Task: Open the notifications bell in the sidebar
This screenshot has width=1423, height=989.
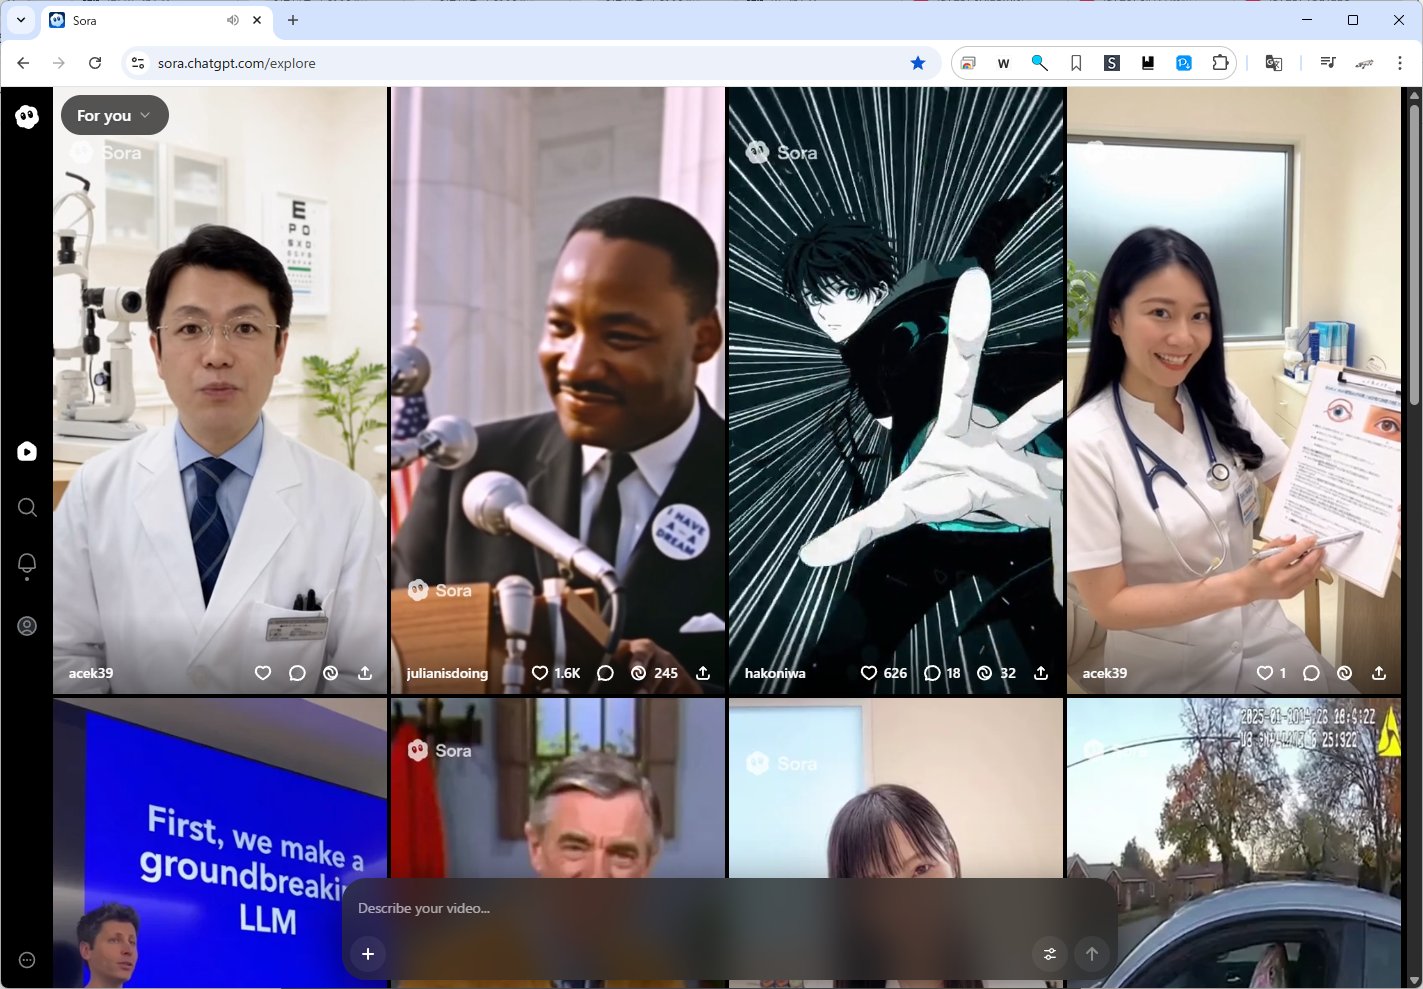Action: point(27,565)
